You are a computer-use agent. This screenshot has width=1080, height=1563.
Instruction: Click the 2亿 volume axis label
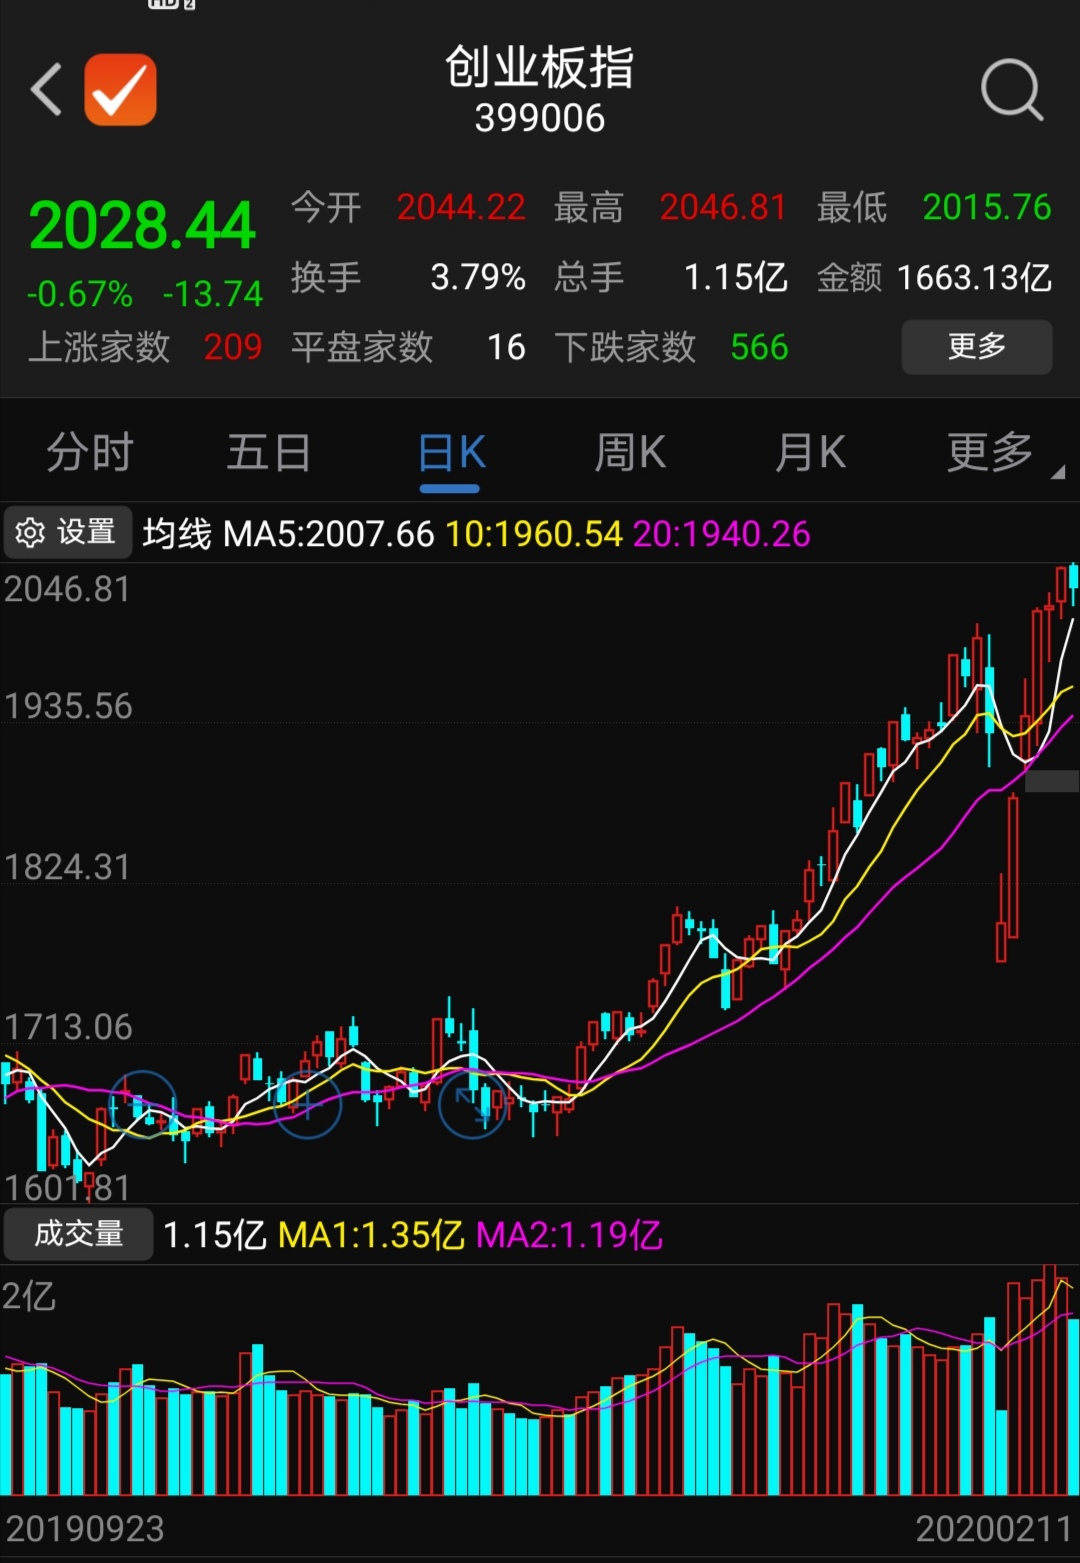[29, 1297]
